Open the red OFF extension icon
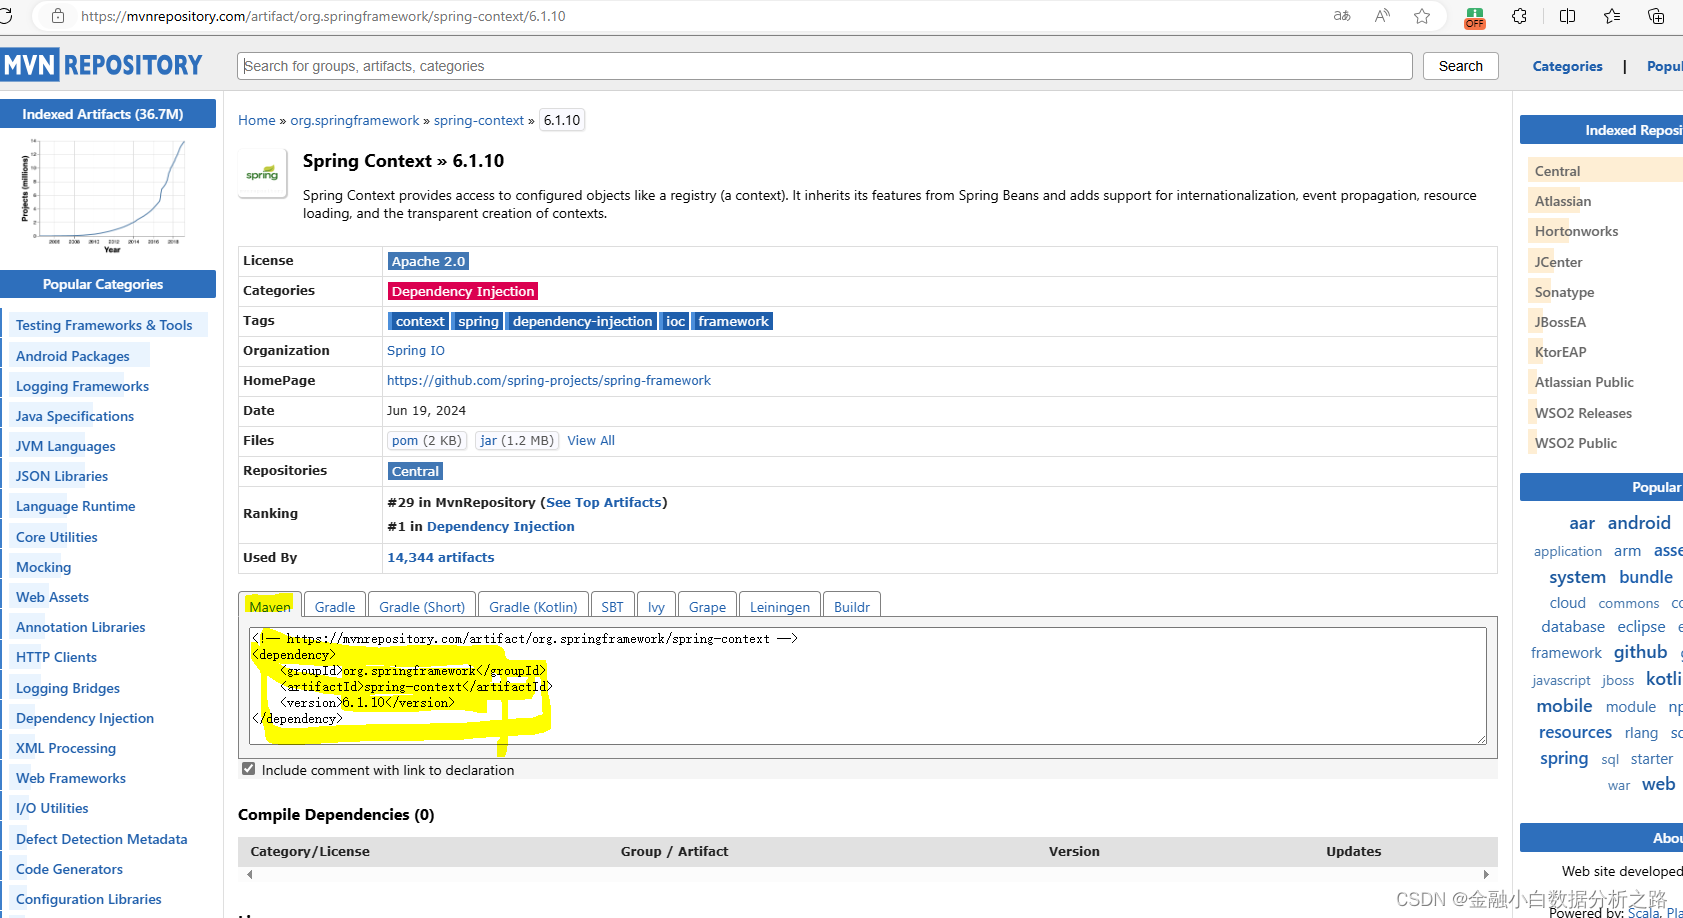The image size is (1683, 918). click(x=1475, y=17)
